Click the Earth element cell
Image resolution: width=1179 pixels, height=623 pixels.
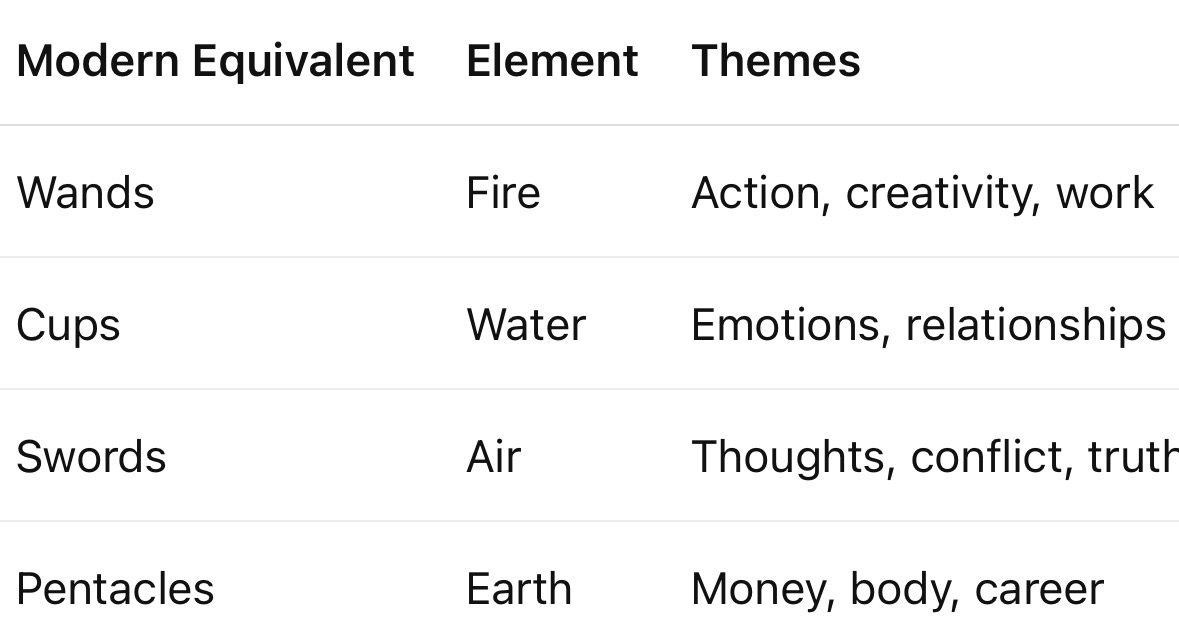519,589
